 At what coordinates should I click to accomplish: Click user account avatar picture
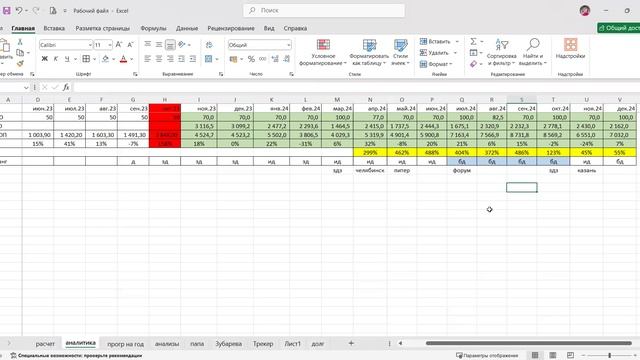point(585,11)
